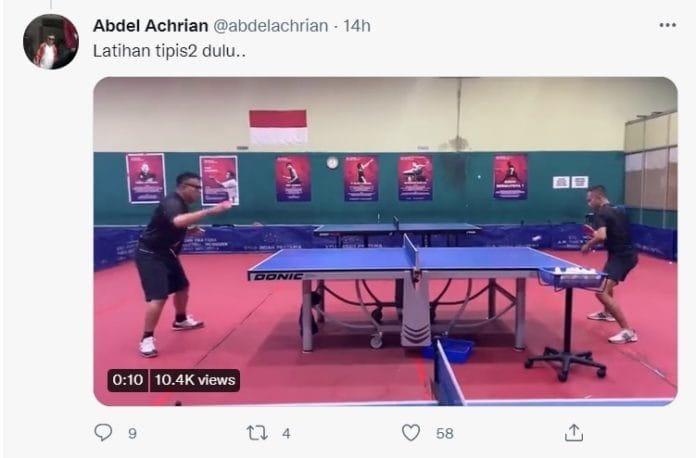Click the retweet count 4

tap(286, 434)
